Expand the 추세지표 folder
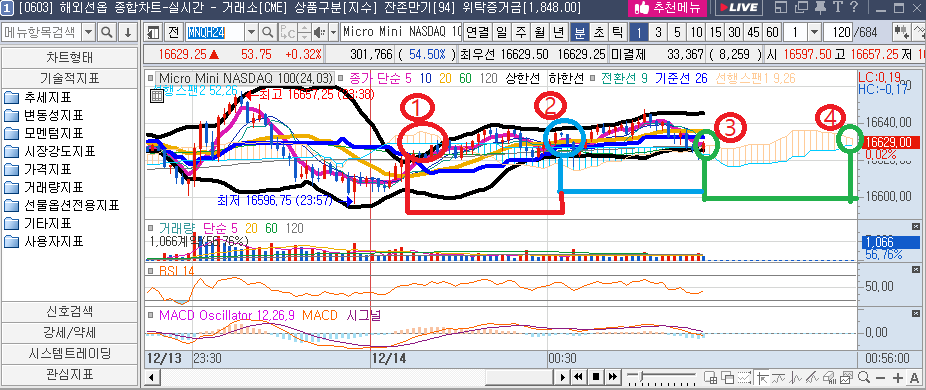 [38, 97]
